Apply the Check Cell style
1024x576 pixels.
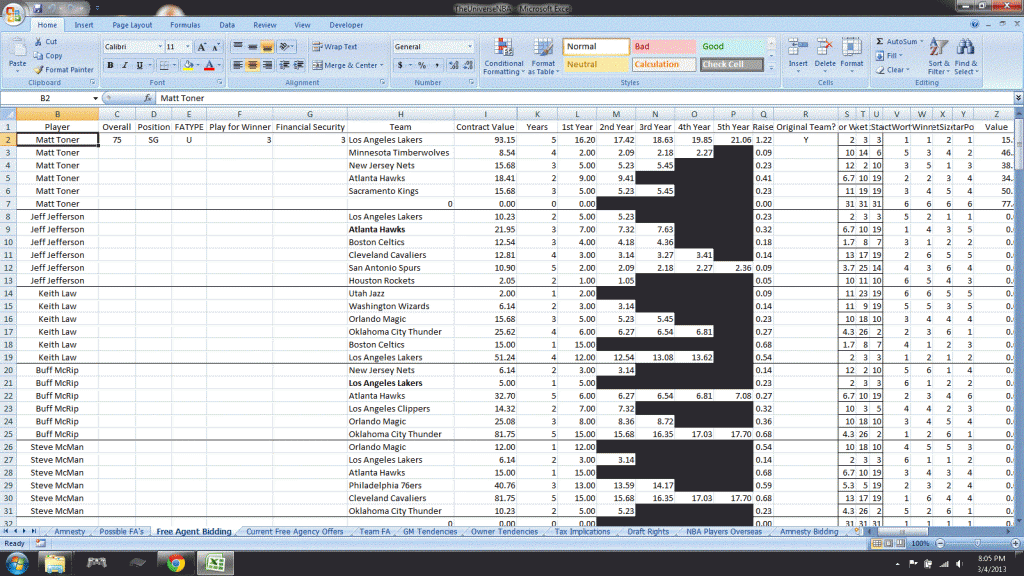coord(731,65)
